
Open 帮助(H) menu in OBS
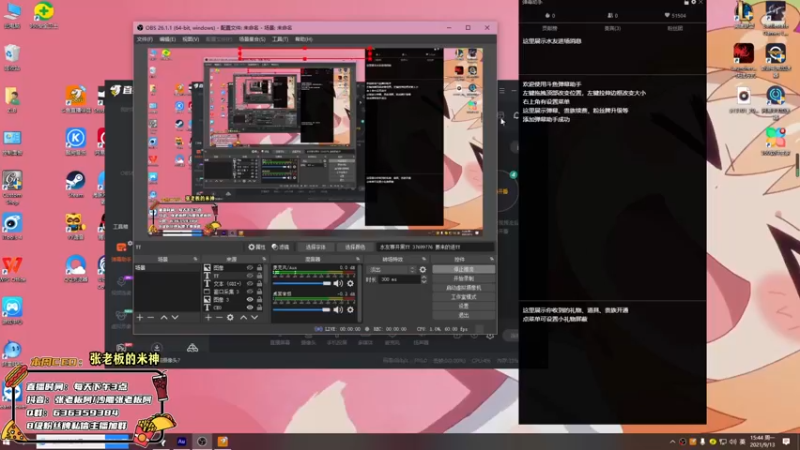tap(304, 39)
